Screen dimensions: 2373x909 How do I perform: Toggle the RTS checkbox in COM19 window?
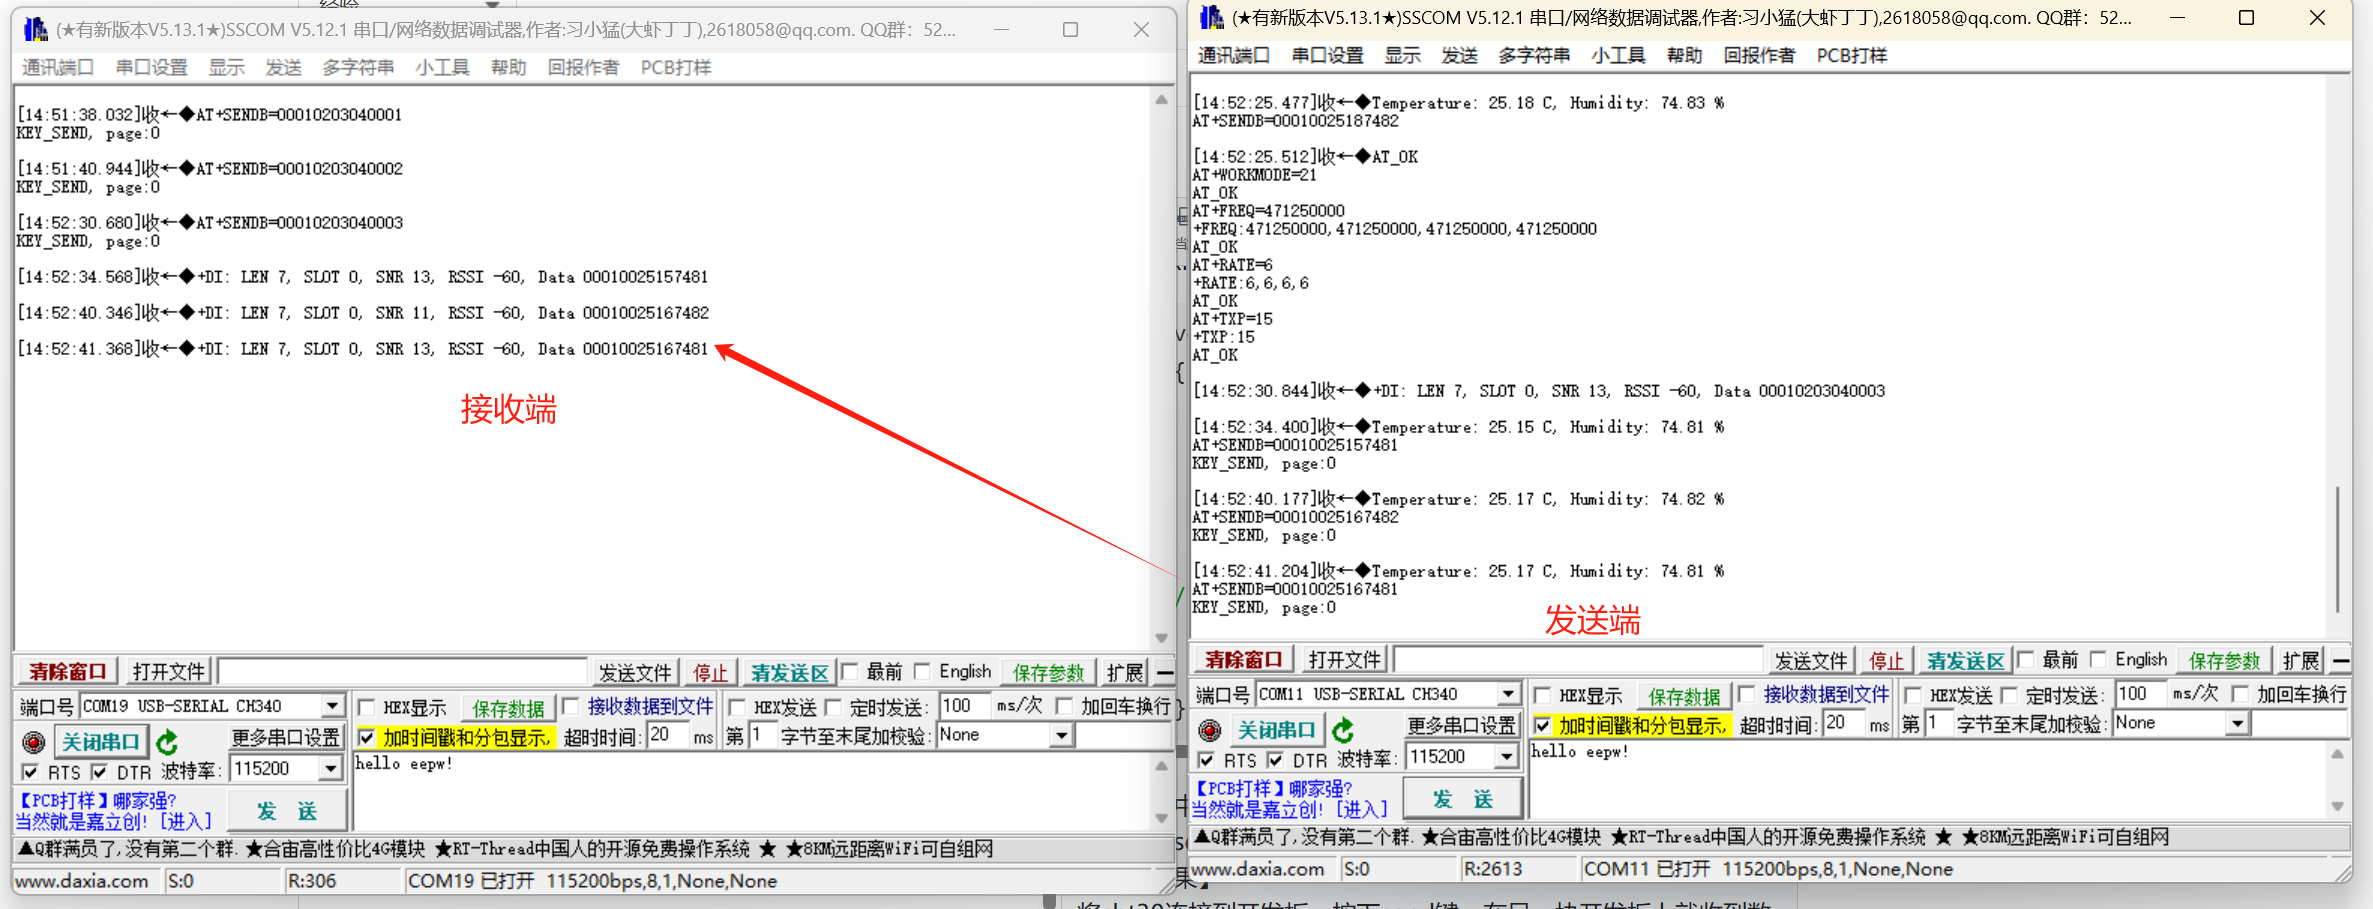coord(31,772)
